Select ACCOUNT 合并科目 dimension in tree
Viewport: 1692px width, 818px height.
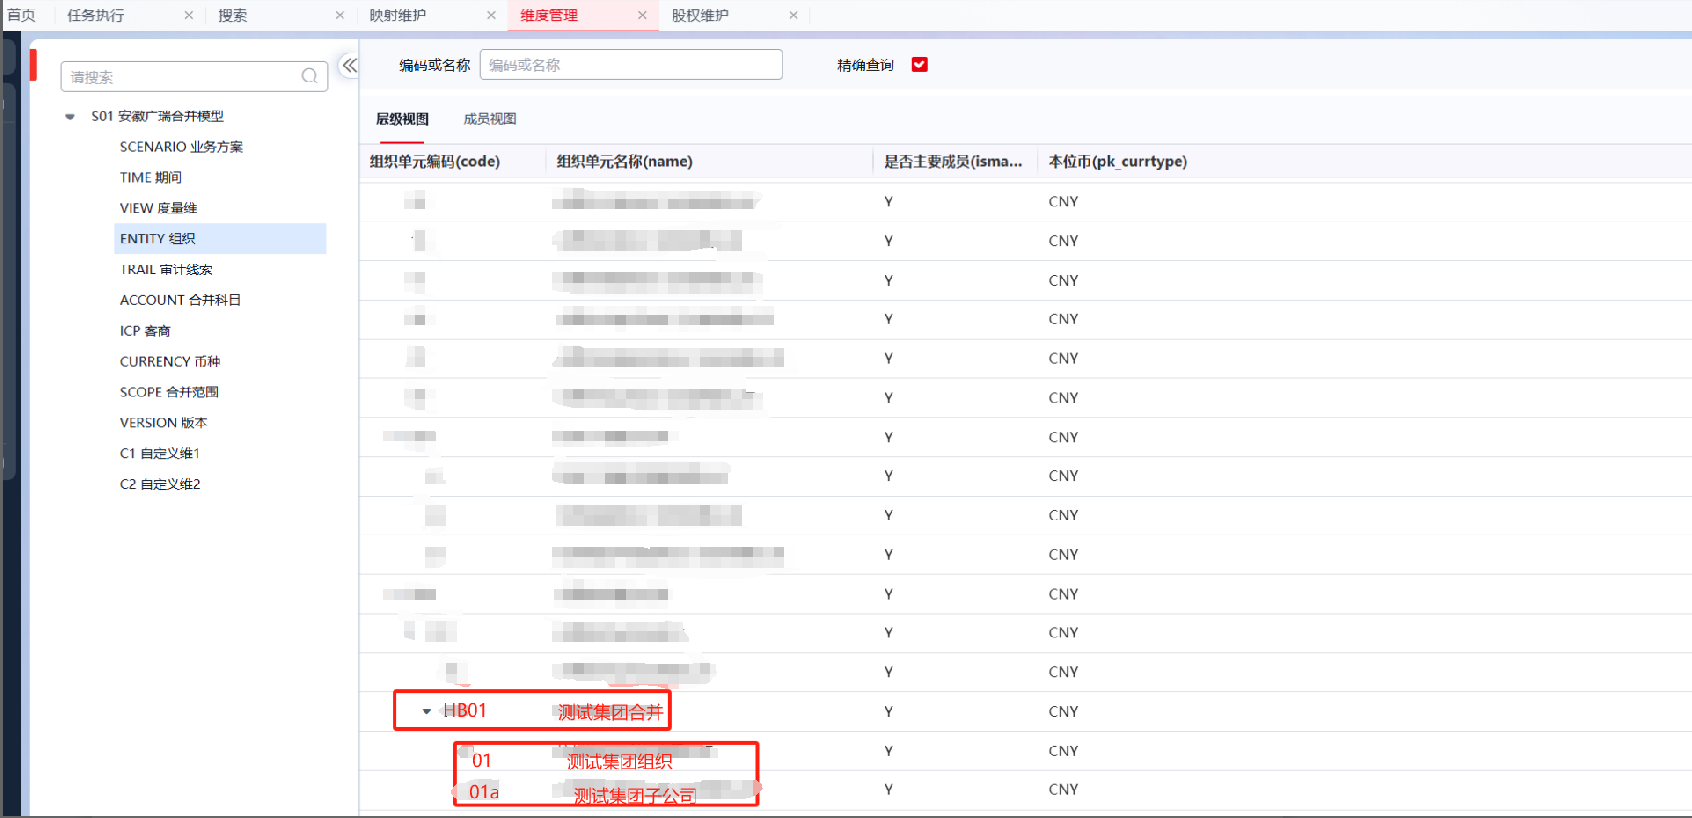(x=180, y=300)
